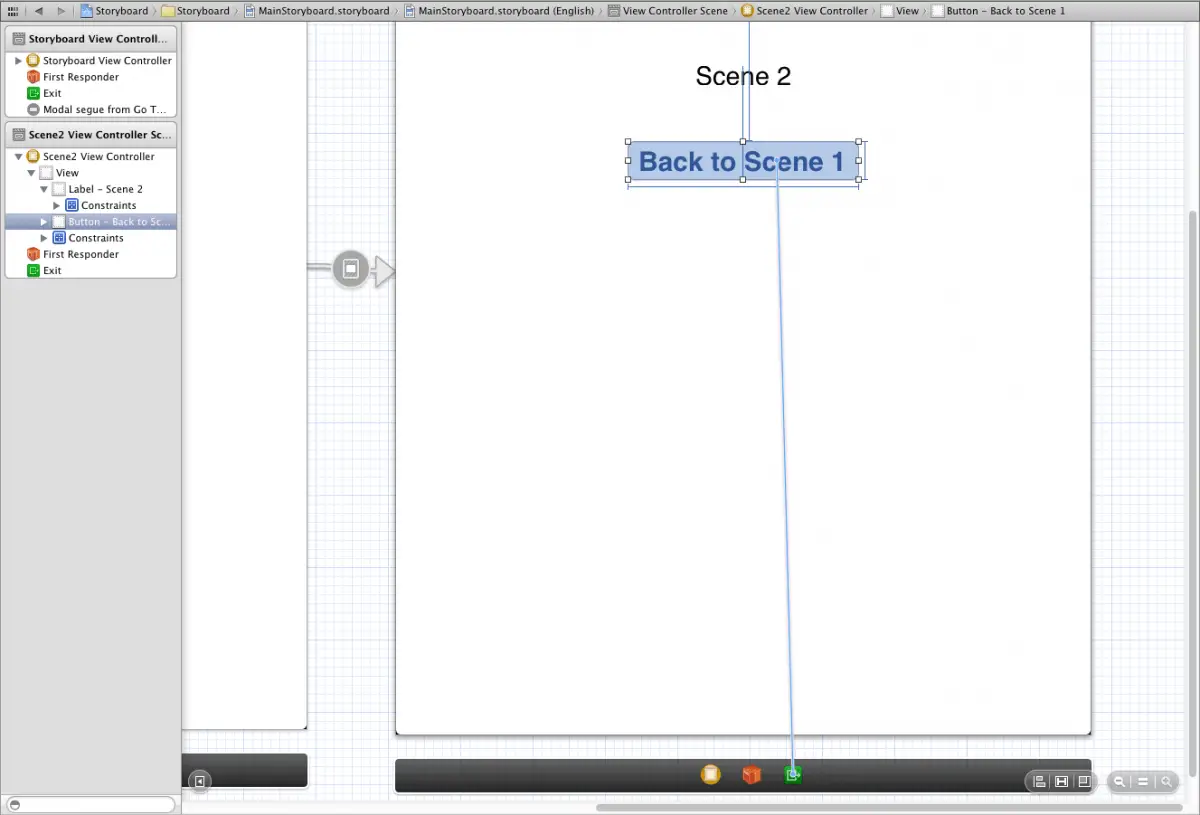The width and height of the screenshot is (1200, 815).
Task: Open the related items grid menu
Action: tap(13, 11)
